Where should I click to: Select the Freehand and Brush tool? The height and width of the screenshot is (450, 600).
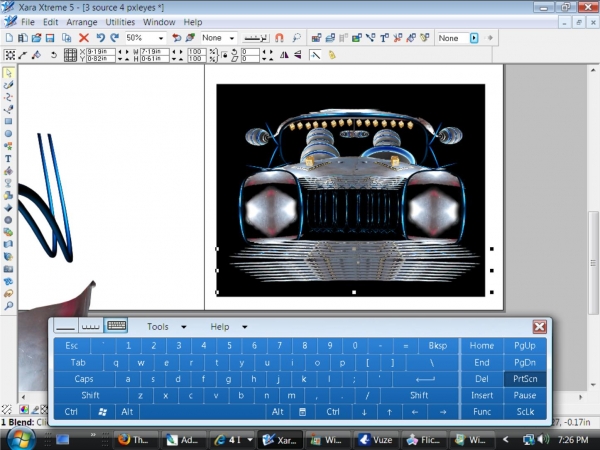click(8, 85)
